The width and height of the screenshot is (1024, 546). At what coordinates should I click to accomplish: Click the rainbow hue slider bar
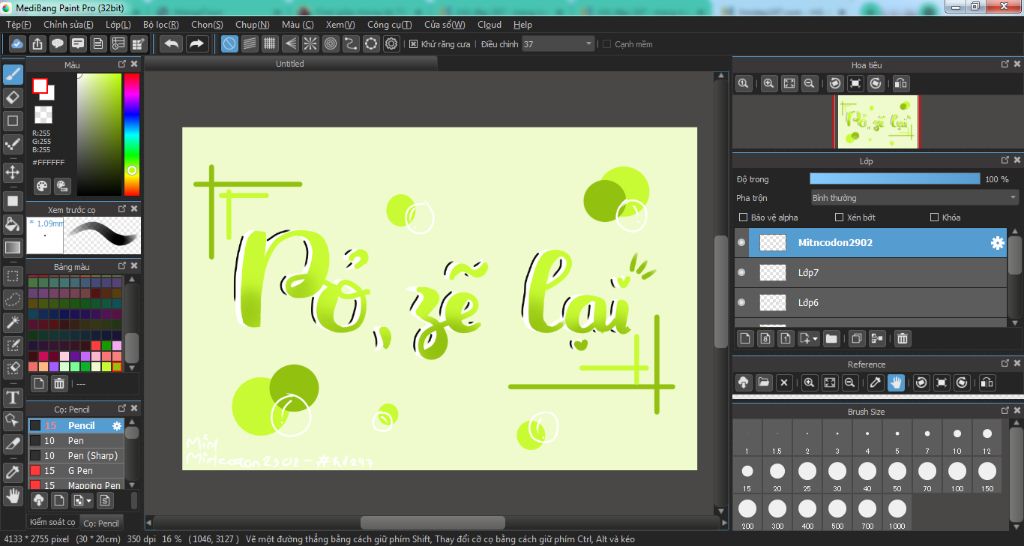pyautogui.click(x=131, y=135)
